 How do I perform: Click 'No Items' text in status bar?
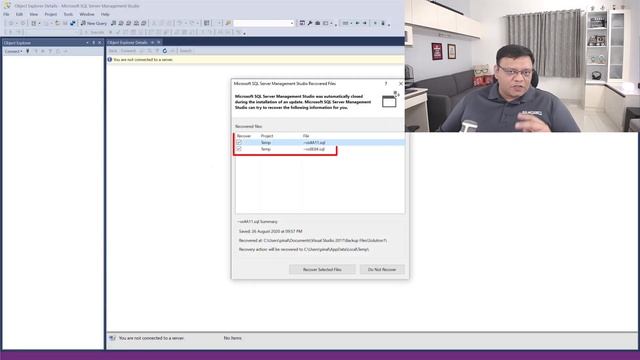coord(233,338)
